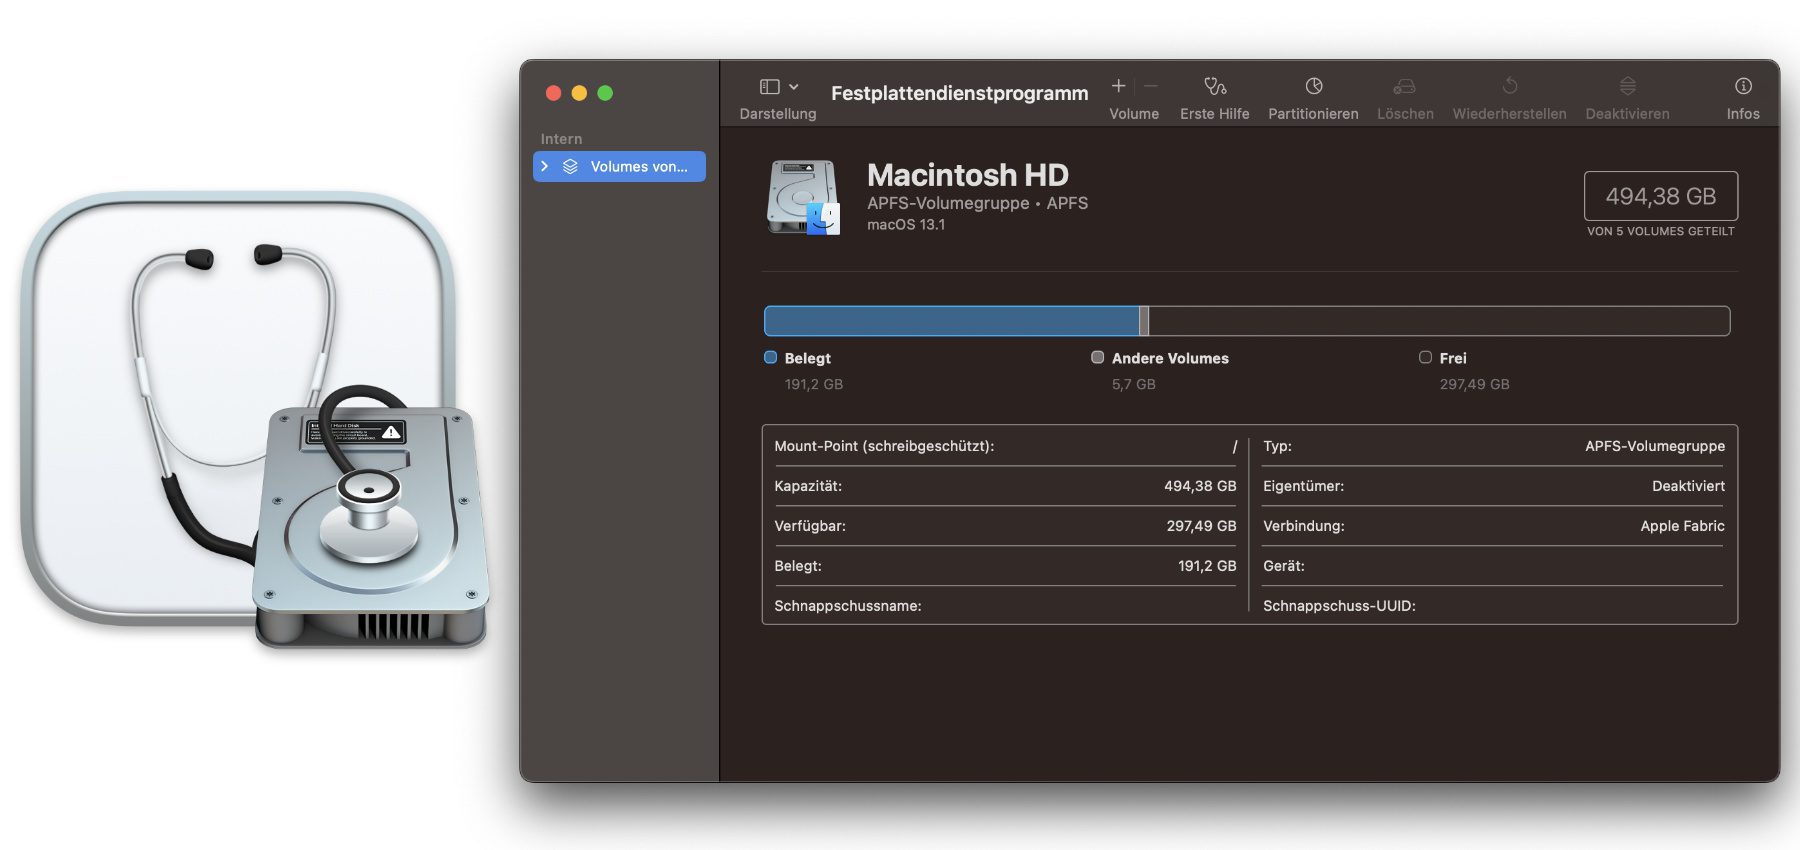
Task: Click the Macintosh HD disk icon
Action: (803, 197)
